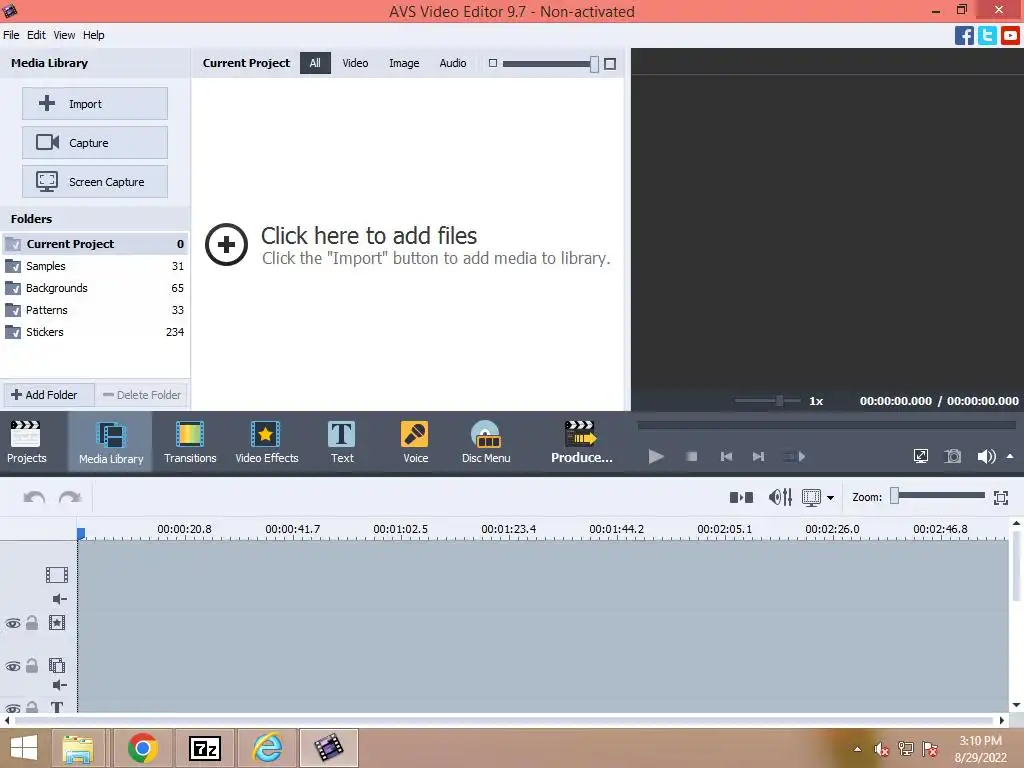Open Google Chrome from taskbar
The image size is (1024, 768).
coord(142,748)
